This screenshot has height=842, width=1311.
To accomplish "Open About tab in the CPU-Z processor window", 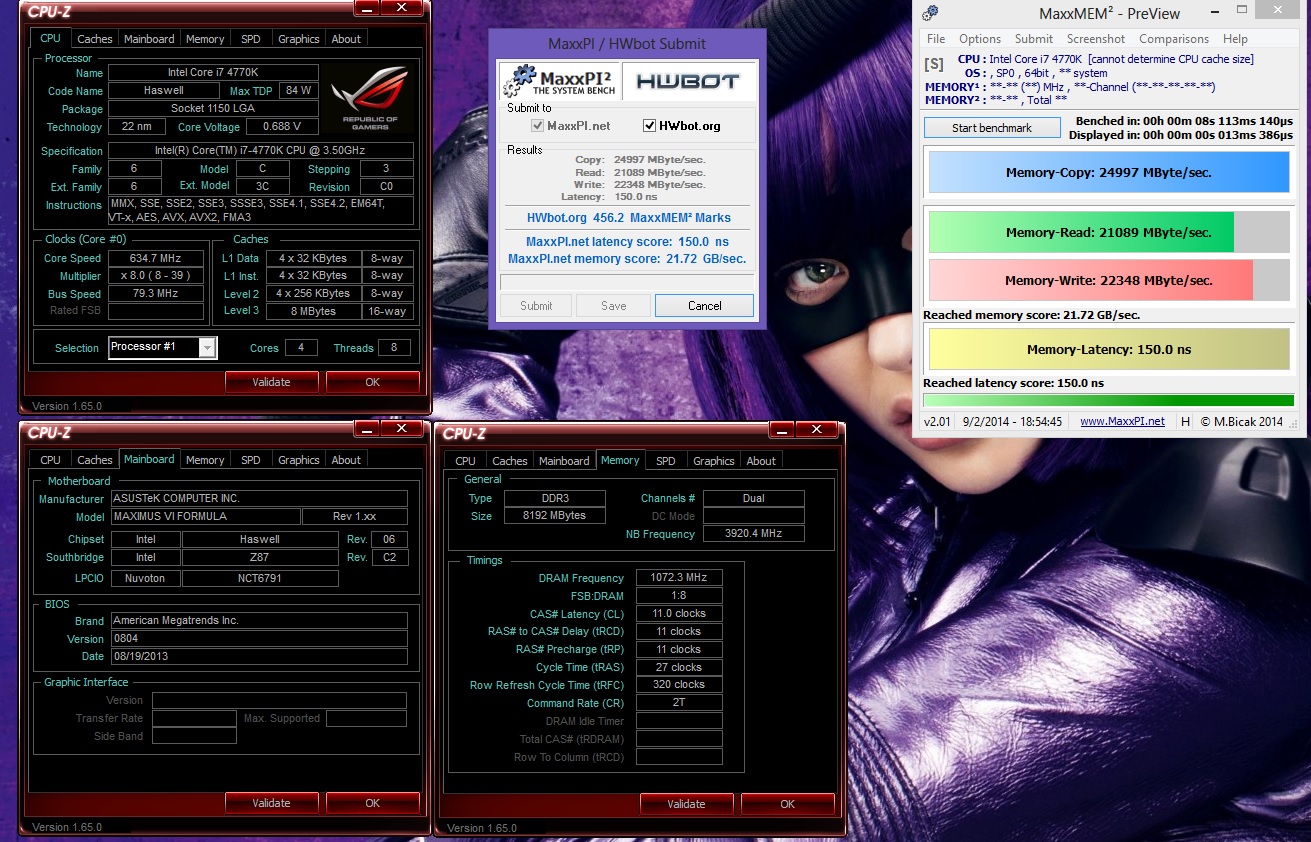I will tap(346, 39).
